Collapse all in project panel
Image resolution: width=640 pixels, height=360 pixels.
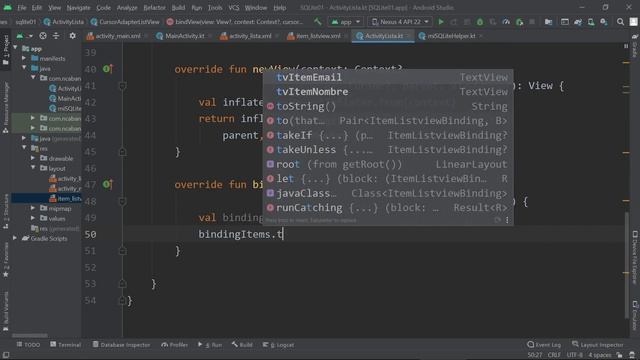(x=56, y=36)
